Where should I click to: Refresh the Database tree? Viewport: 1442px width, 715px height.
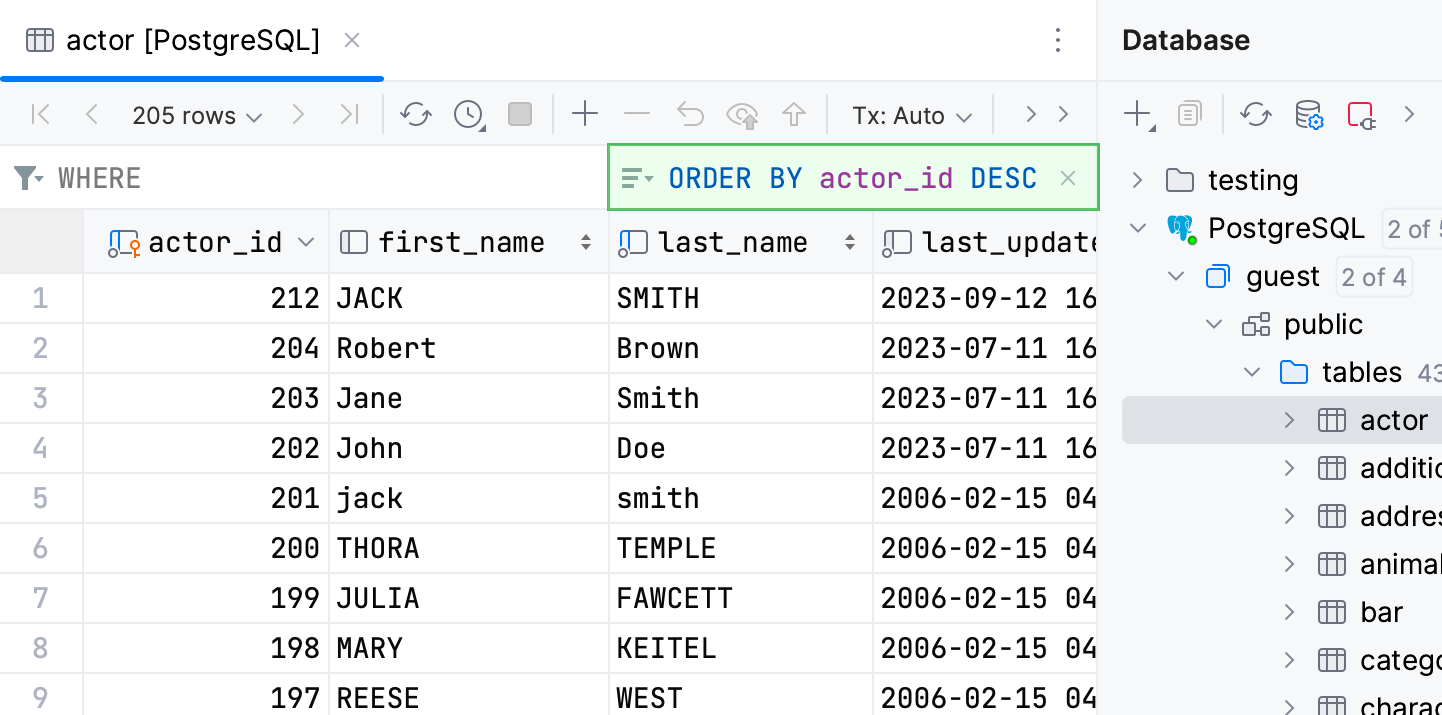click(1256, 114)
